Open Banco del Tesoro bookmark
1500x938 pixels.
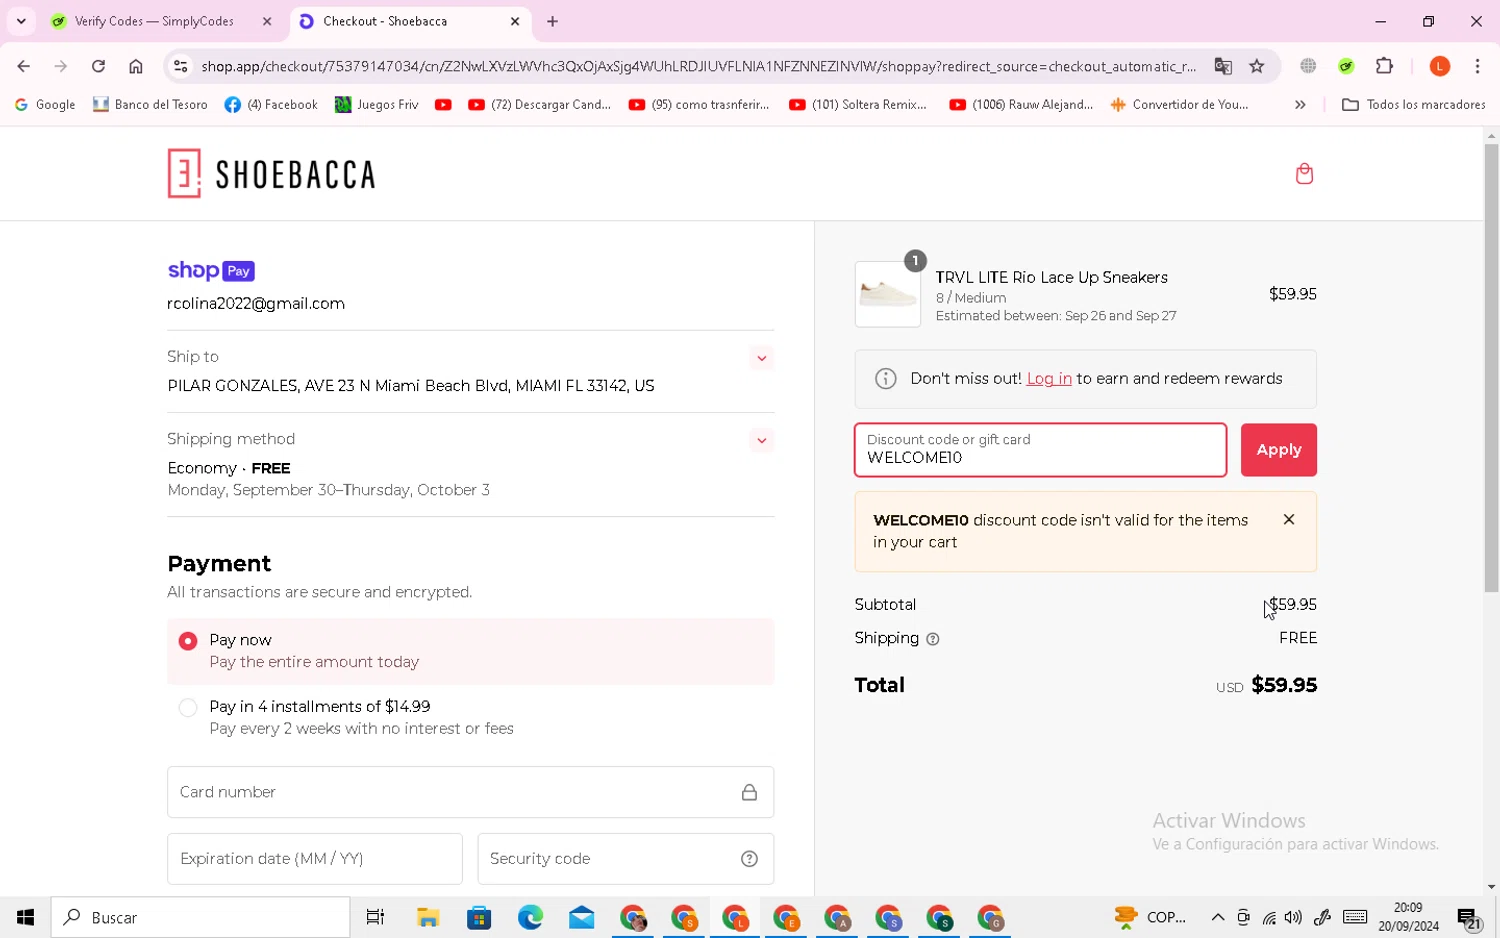150,104
